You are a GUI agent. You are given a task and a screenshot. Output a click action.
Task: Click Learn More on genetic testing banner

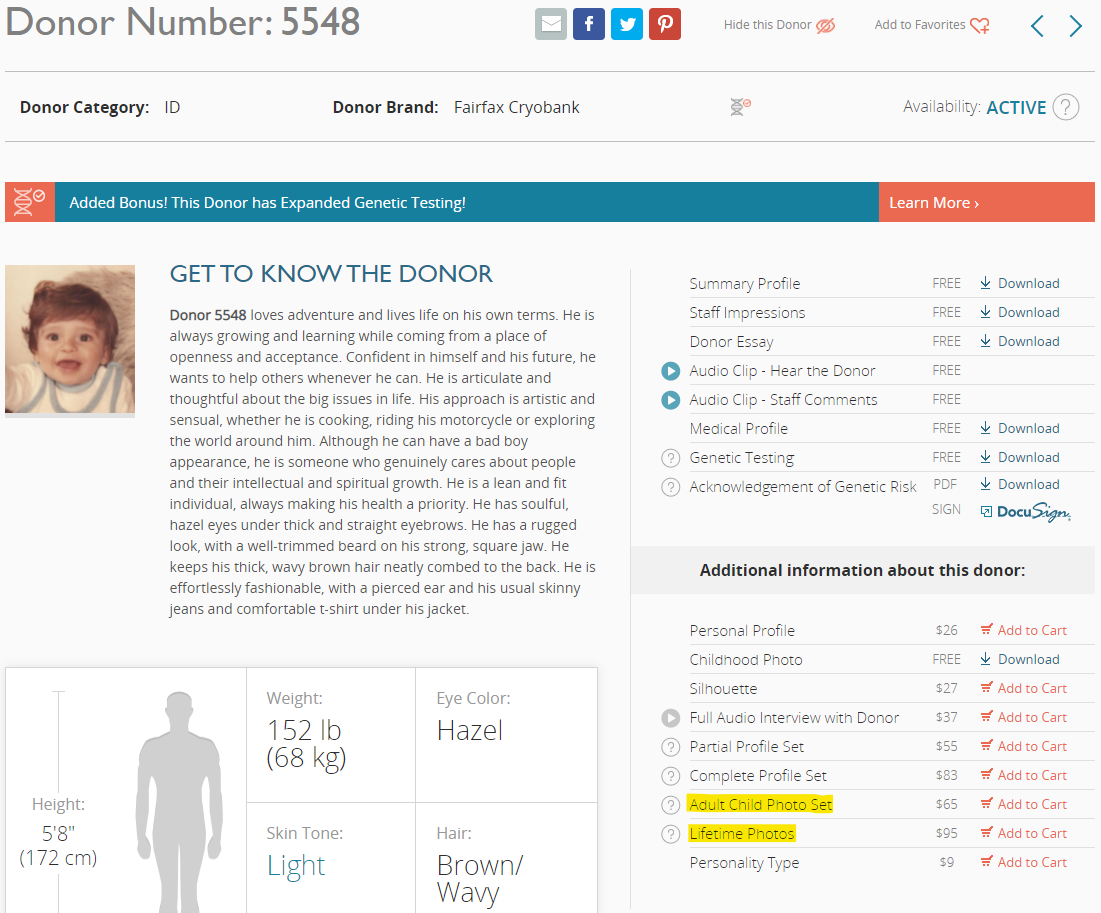[934, 203]
